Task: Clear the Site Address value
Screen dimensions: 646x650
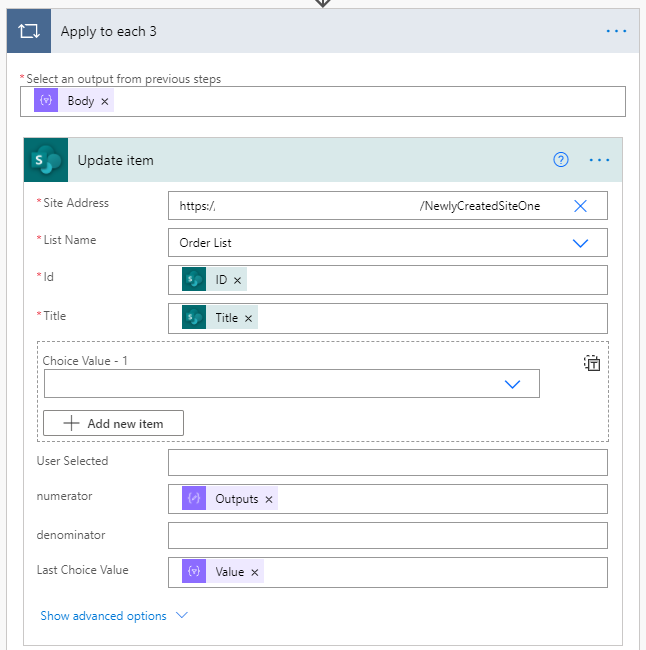Action: [580, 206]
